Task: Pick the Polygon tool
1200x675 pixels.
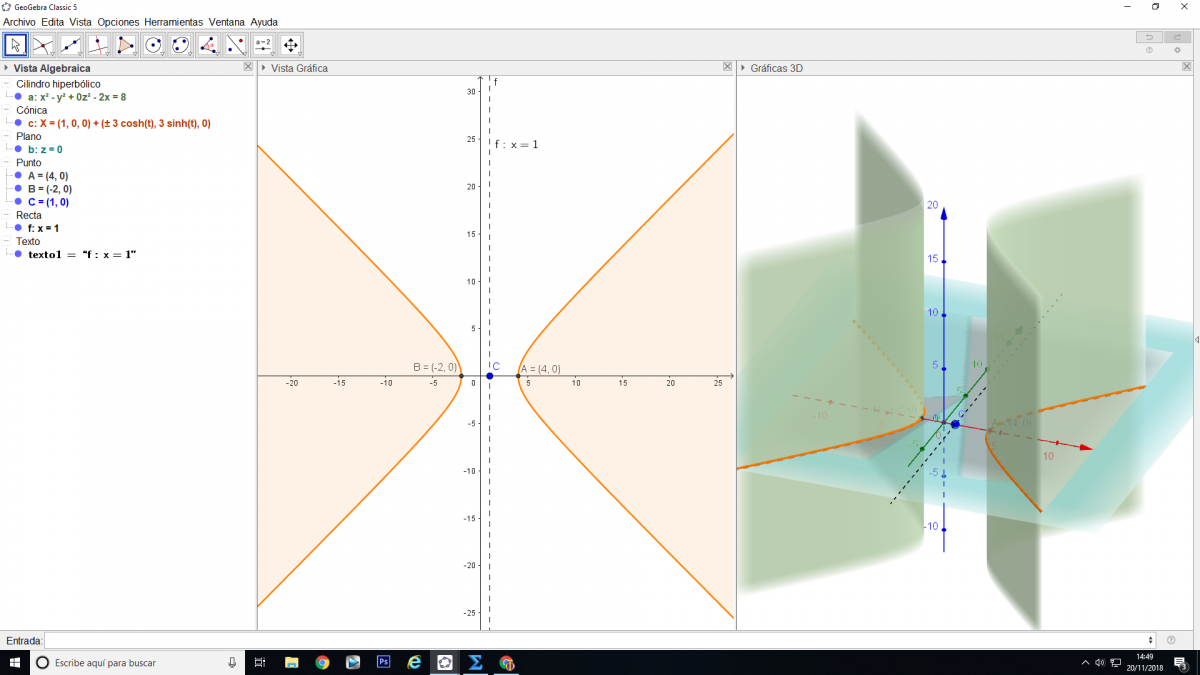Action: pyautogui.click(x=126, y=45)
